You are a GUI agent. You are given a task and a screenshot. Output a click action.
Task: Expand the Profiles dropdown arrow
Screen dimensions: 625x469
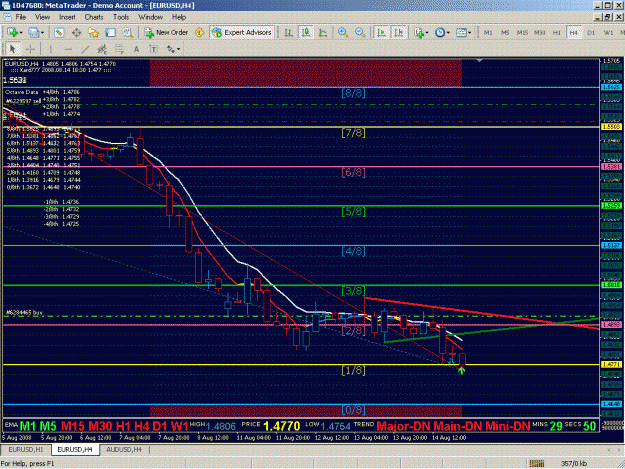coord(42,33)
